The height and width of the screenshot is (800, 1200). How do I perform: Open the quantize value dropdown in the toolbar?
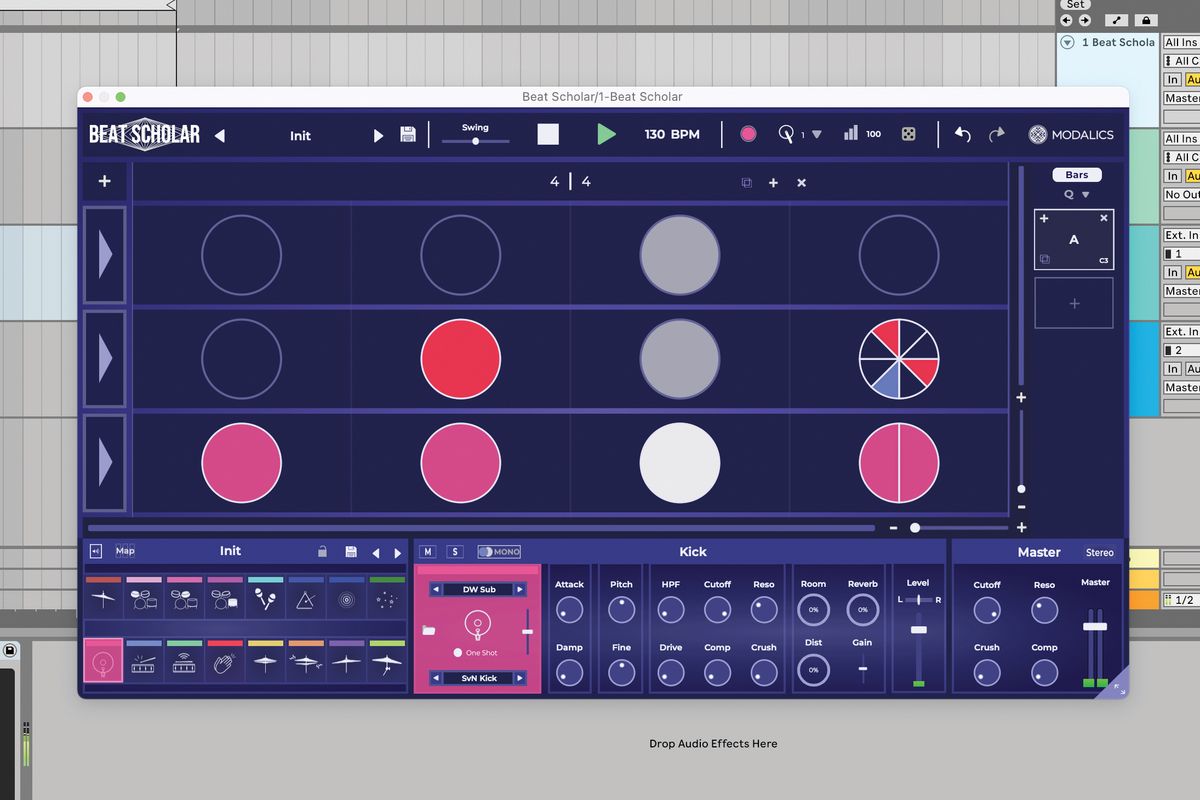(x=815, y=134)
